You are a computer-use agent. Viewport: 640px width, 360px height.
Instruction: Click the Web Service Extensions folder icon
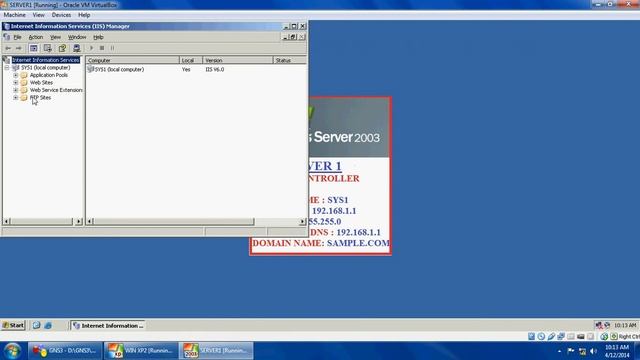[x=24, y=90]
